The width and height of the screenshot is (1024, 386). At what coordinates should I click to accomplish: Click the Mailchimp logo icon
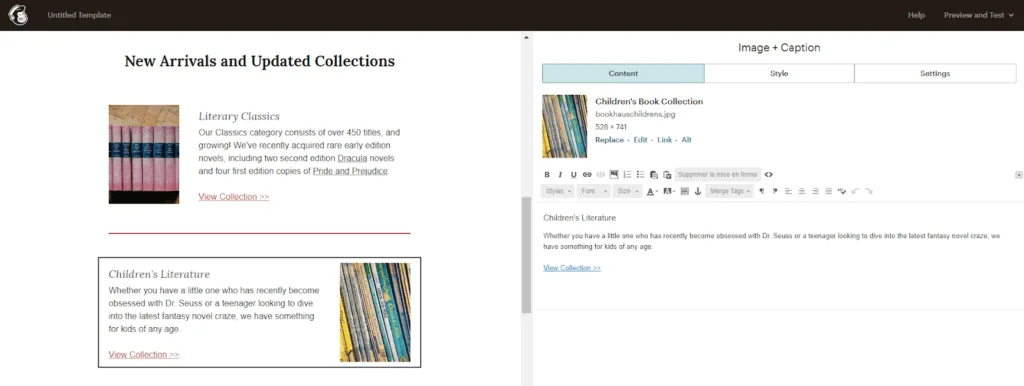[18, 15]
